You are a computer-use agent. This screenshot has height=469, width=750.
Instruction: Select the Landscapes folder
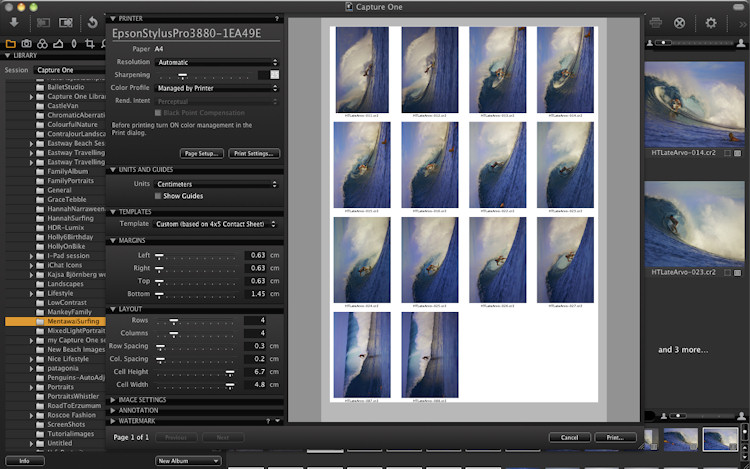(x=65, y=284)
